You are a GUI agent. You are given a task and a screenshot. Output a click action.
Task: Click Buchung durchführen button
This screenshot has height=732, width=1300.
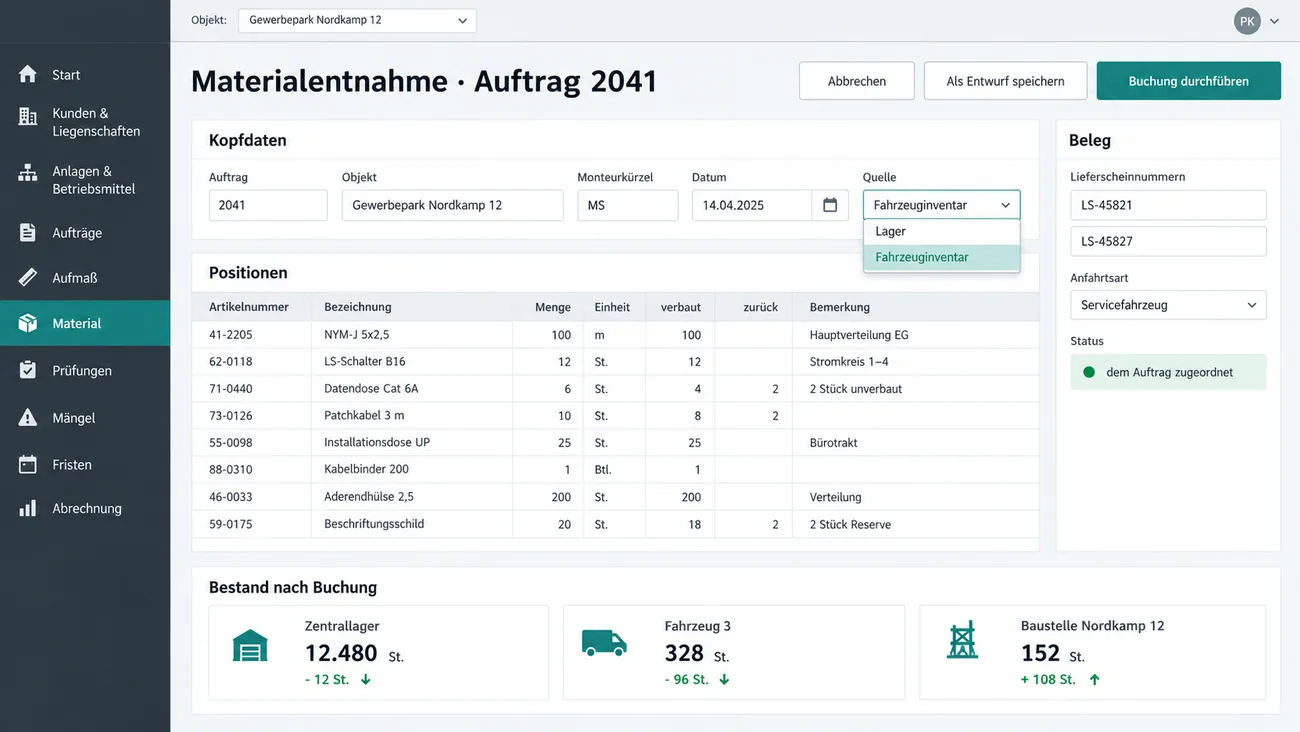(x=1188, y=81)
